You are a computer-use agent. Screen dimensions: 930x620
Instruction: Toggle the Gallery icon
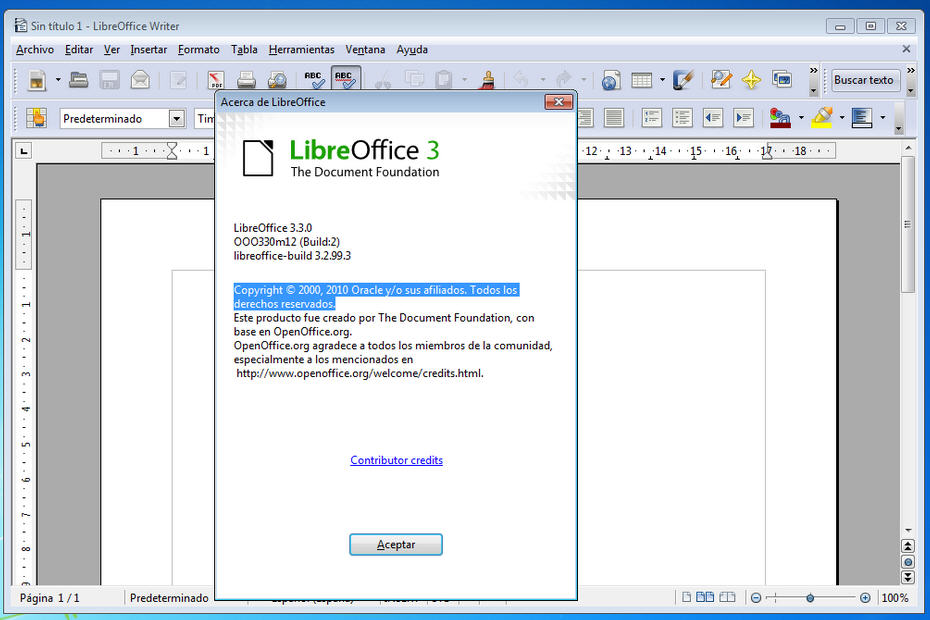pyautogui.click(x=782, y=80)
